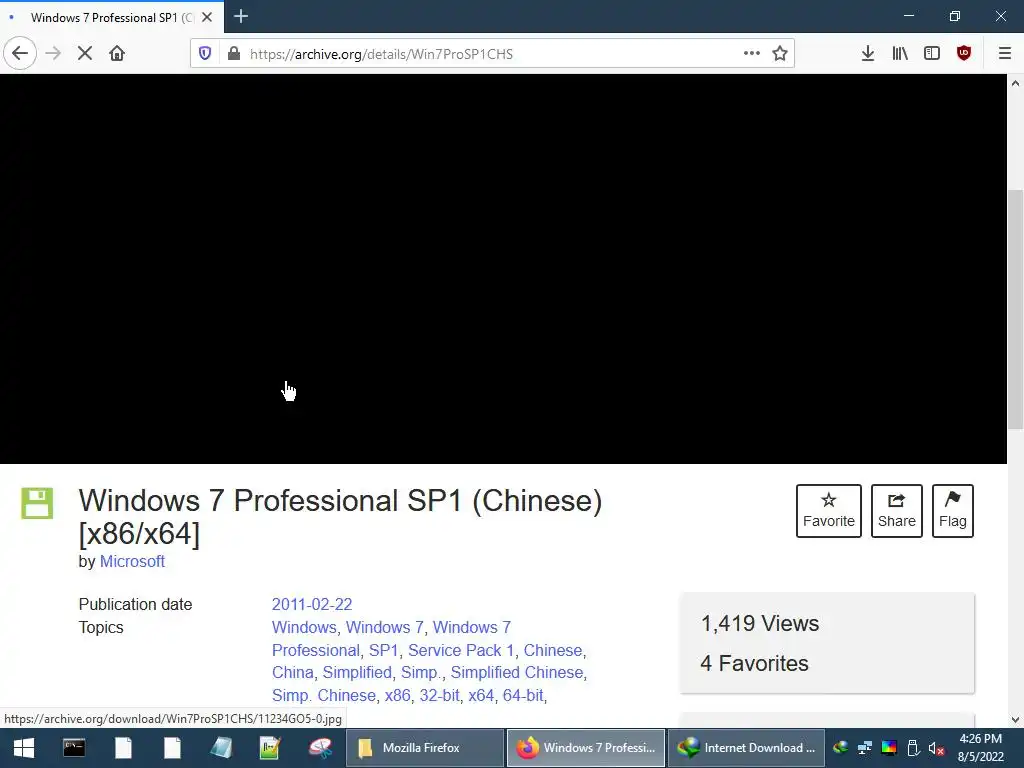Click the Windows 7 Professi... Firefox taskbar button
The height and width of the screenshot is (768, 1024).
[586, 748]
